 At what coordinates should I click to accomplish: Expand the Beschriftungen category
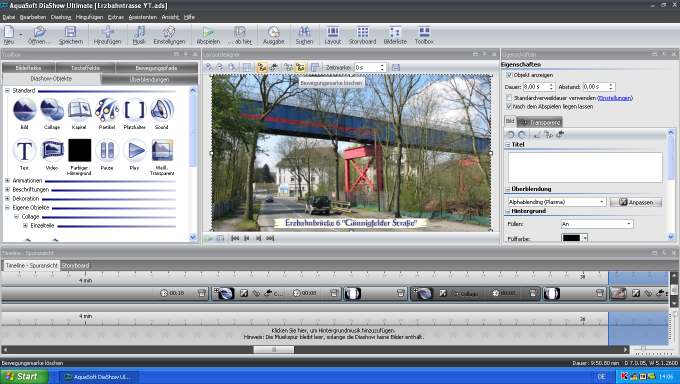click(x=7, y=190)
